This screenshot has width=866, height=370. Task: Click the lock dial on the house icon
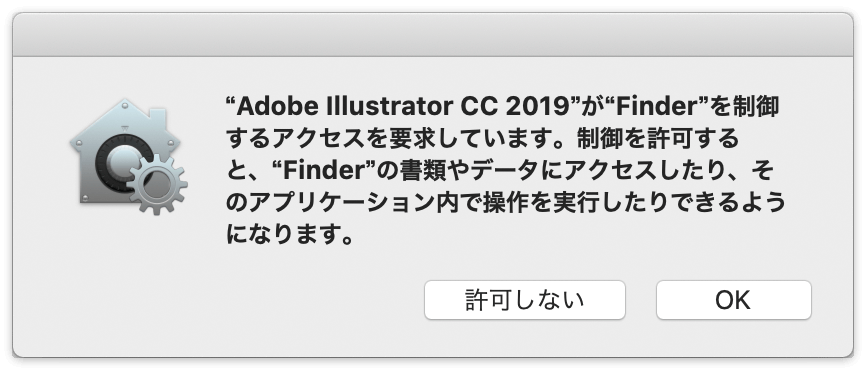(x=119, y=163)
